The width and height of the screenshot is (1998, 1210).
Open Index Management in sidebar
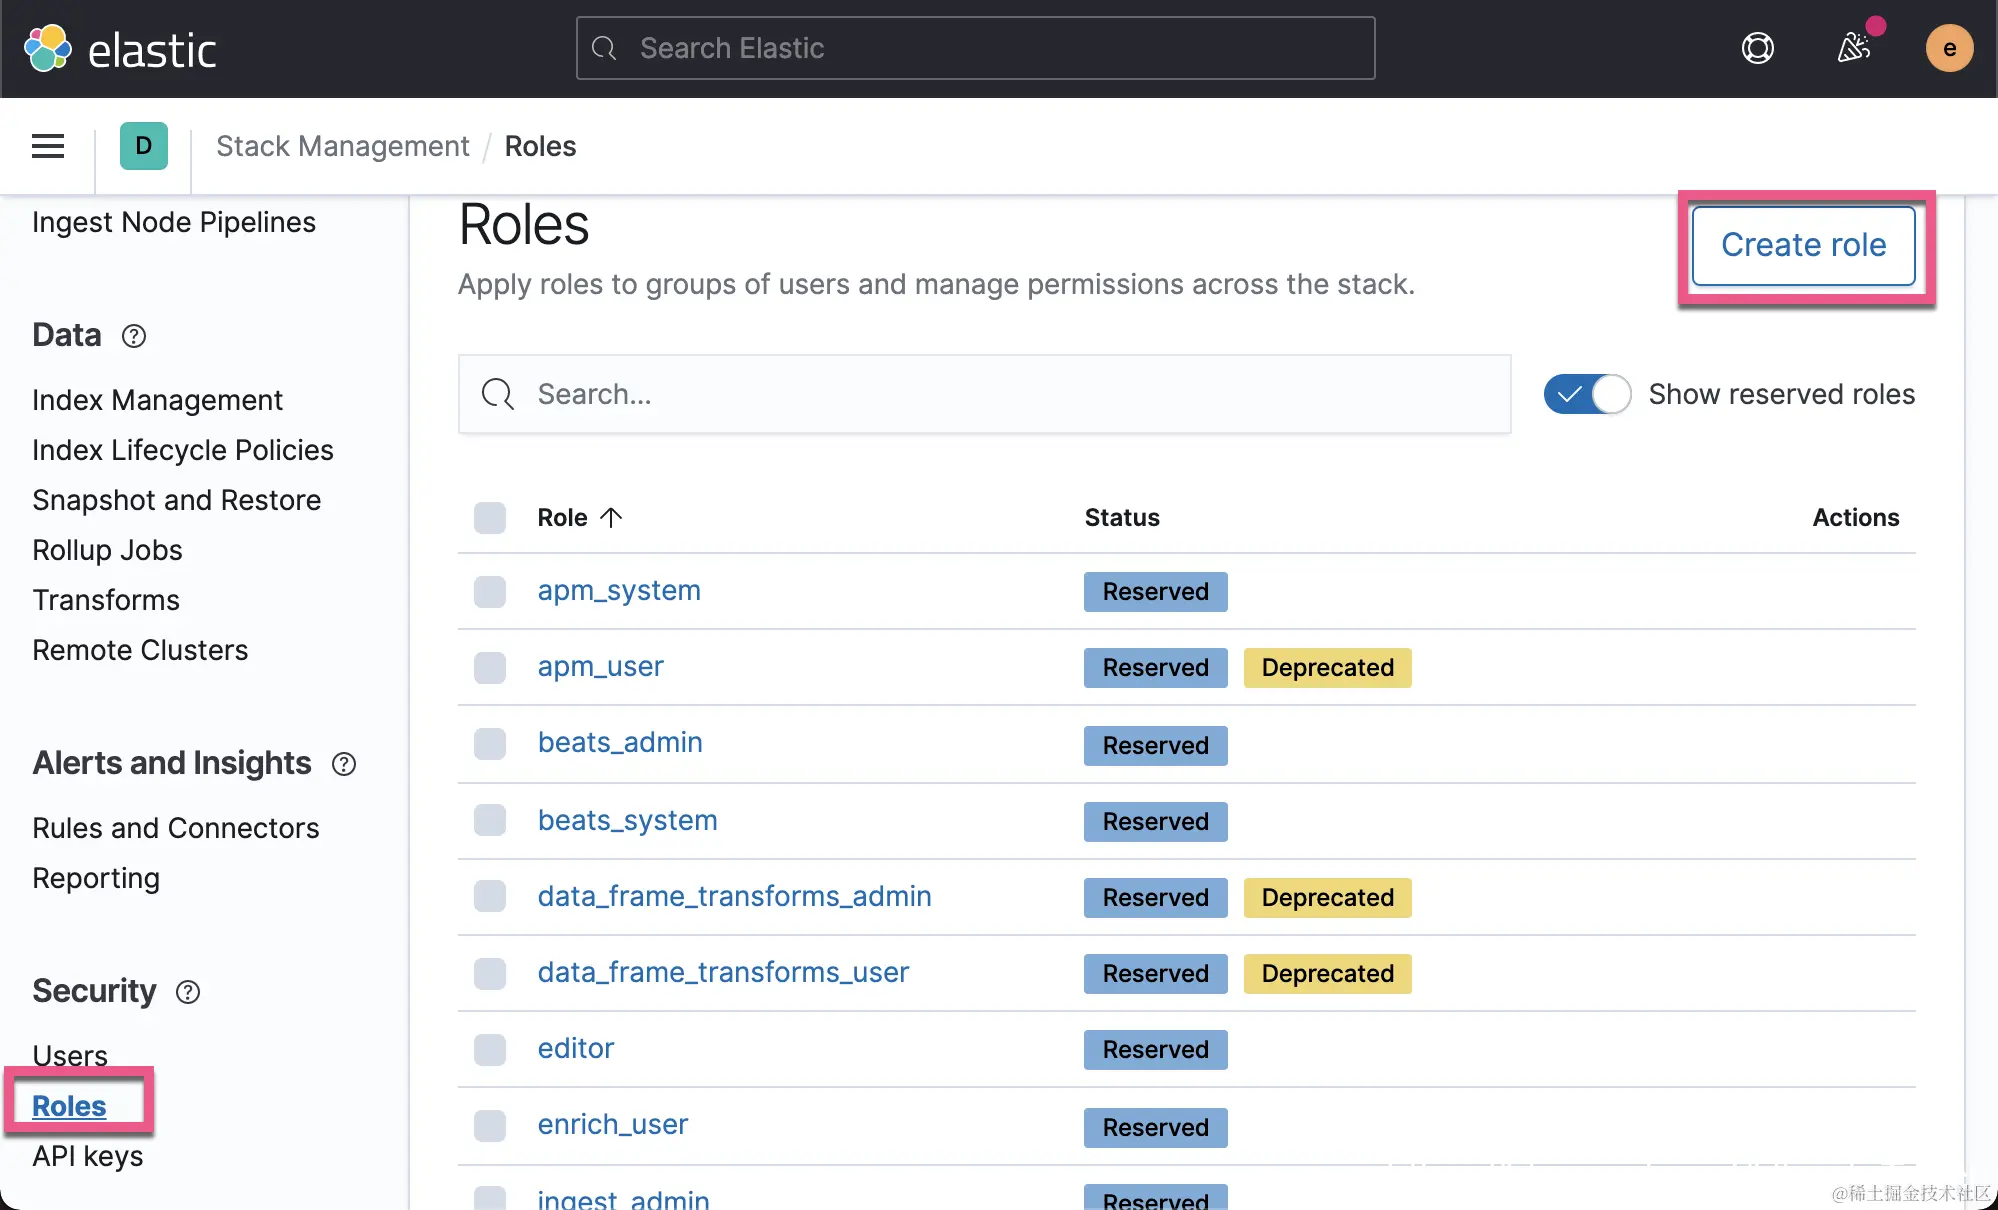(157, 400)
